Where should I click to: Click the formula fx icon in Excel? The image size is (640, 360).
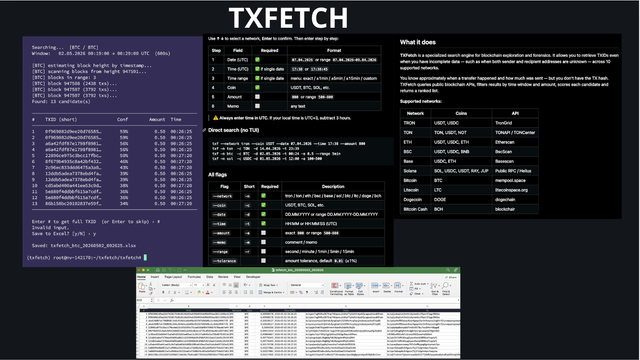(x=171, y=300)
